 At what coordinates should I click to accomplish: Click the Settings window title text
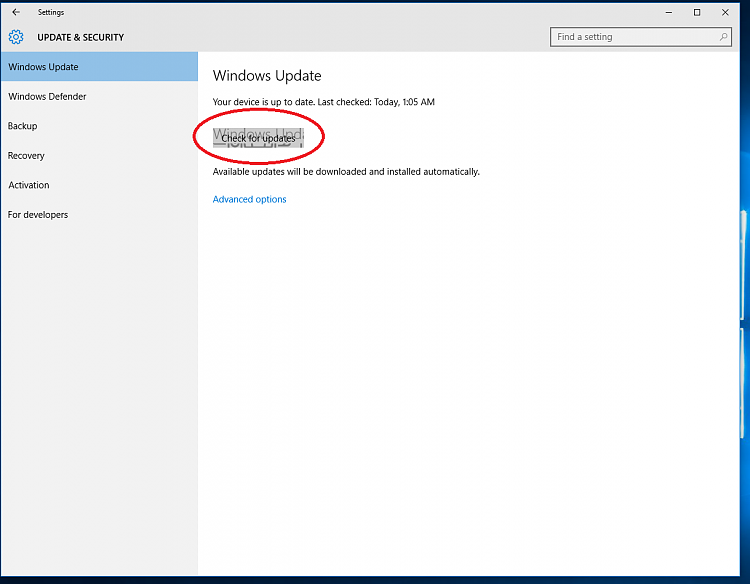51,12
